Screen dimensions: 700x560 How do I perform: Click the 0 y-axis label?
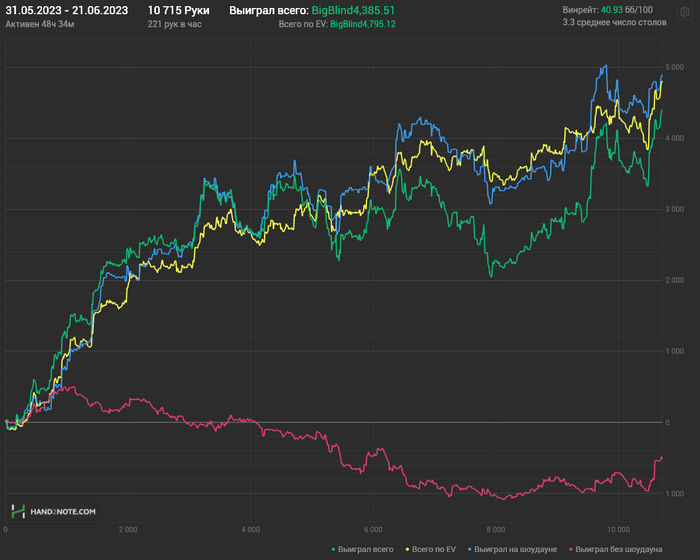667,422
